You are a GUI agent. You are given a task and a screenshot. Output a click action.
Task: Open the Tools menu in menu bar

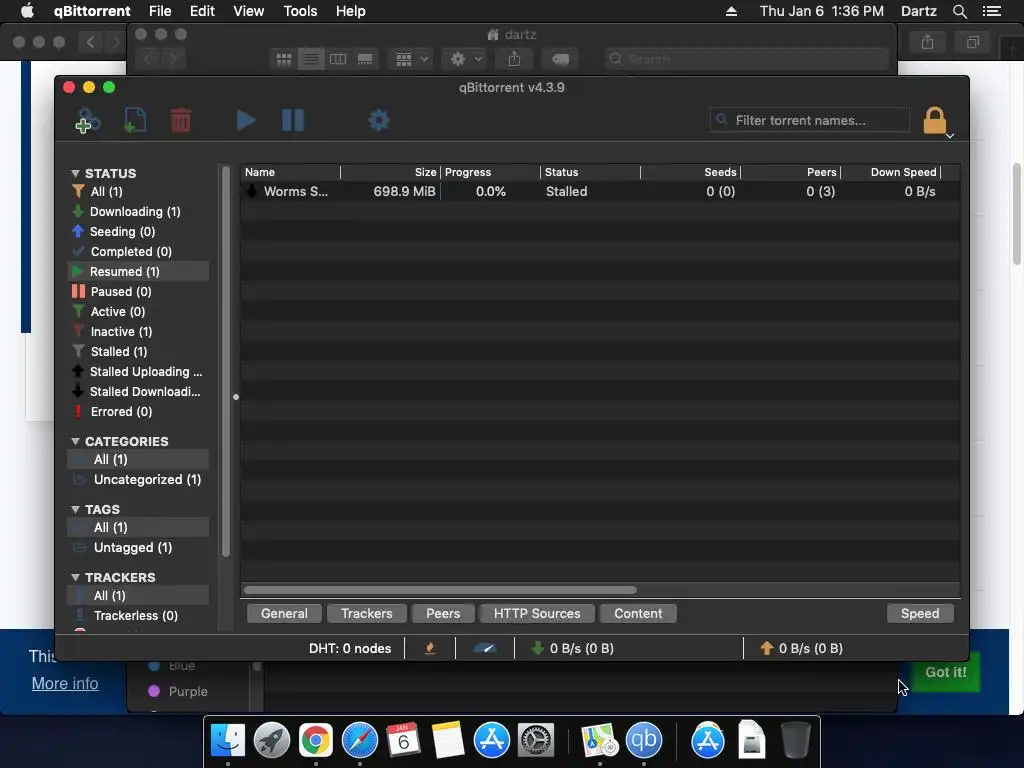[x=300, y=11]
